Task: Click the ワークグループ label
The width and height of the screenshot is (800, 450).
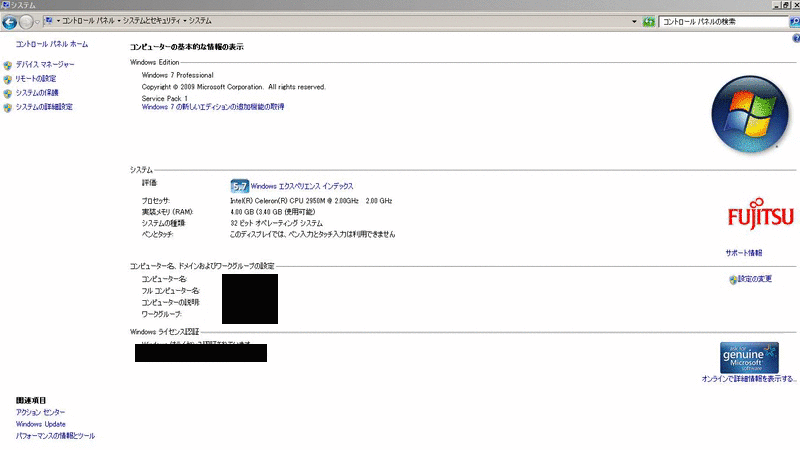Action: pos(161,314)
